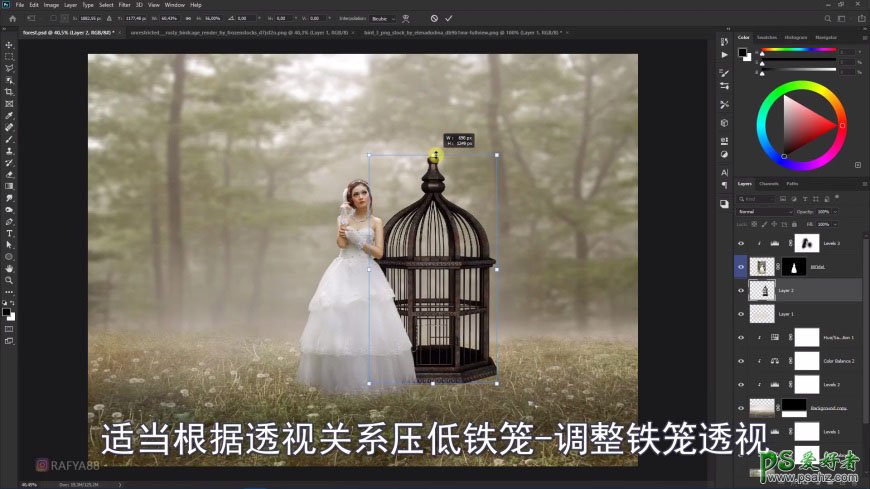Click the foreground color swatch in Color panel

[742, 52]
